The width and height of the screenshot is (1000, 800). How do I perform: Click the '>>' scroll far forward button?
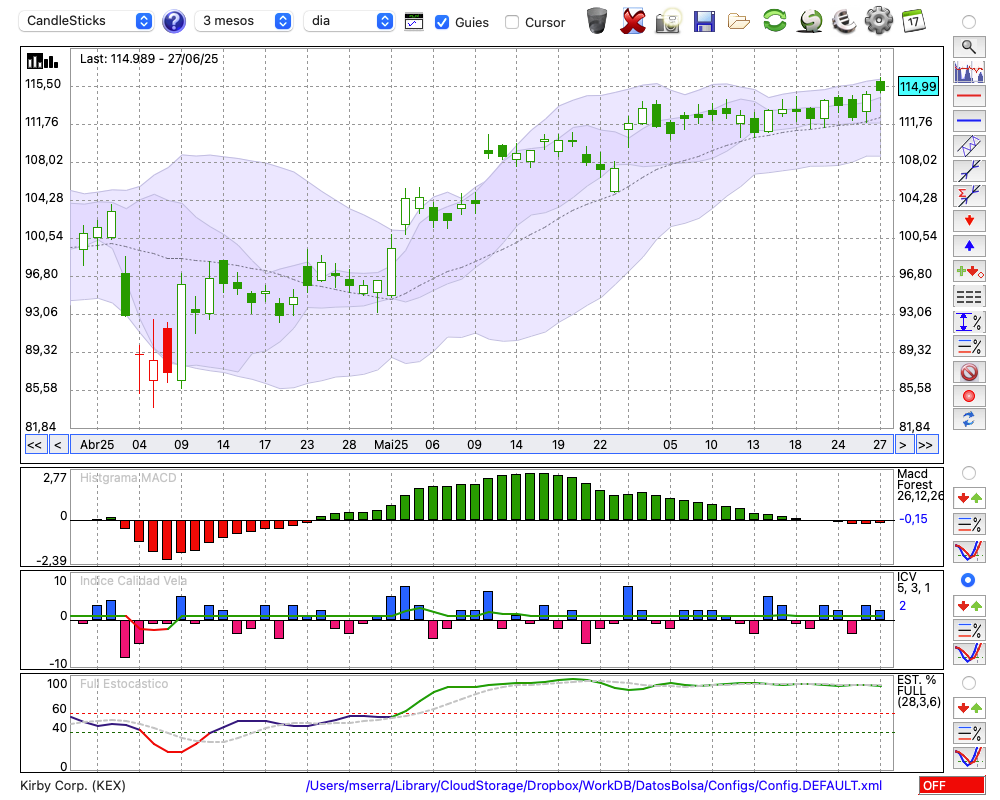pos(925,445)
